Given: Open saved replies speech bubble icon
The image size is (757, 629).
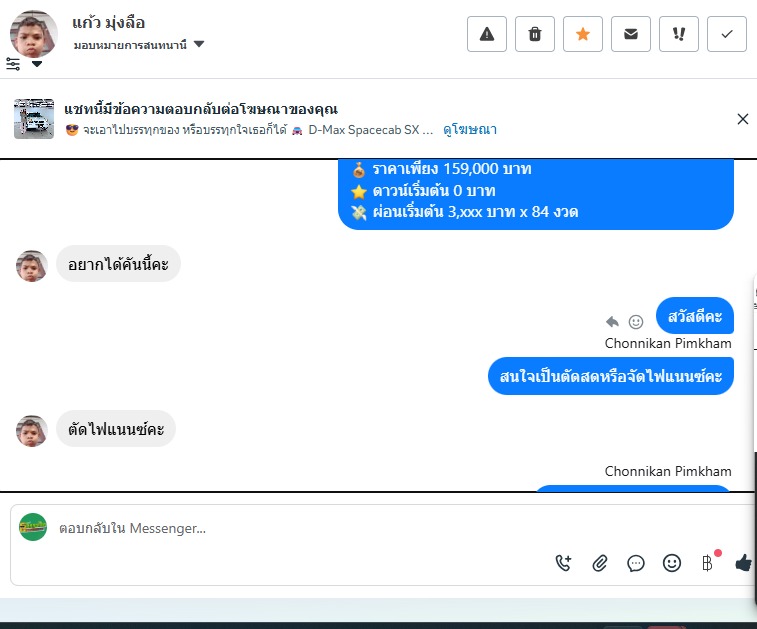Looking at the screenshot, I should tap(636, 563).
